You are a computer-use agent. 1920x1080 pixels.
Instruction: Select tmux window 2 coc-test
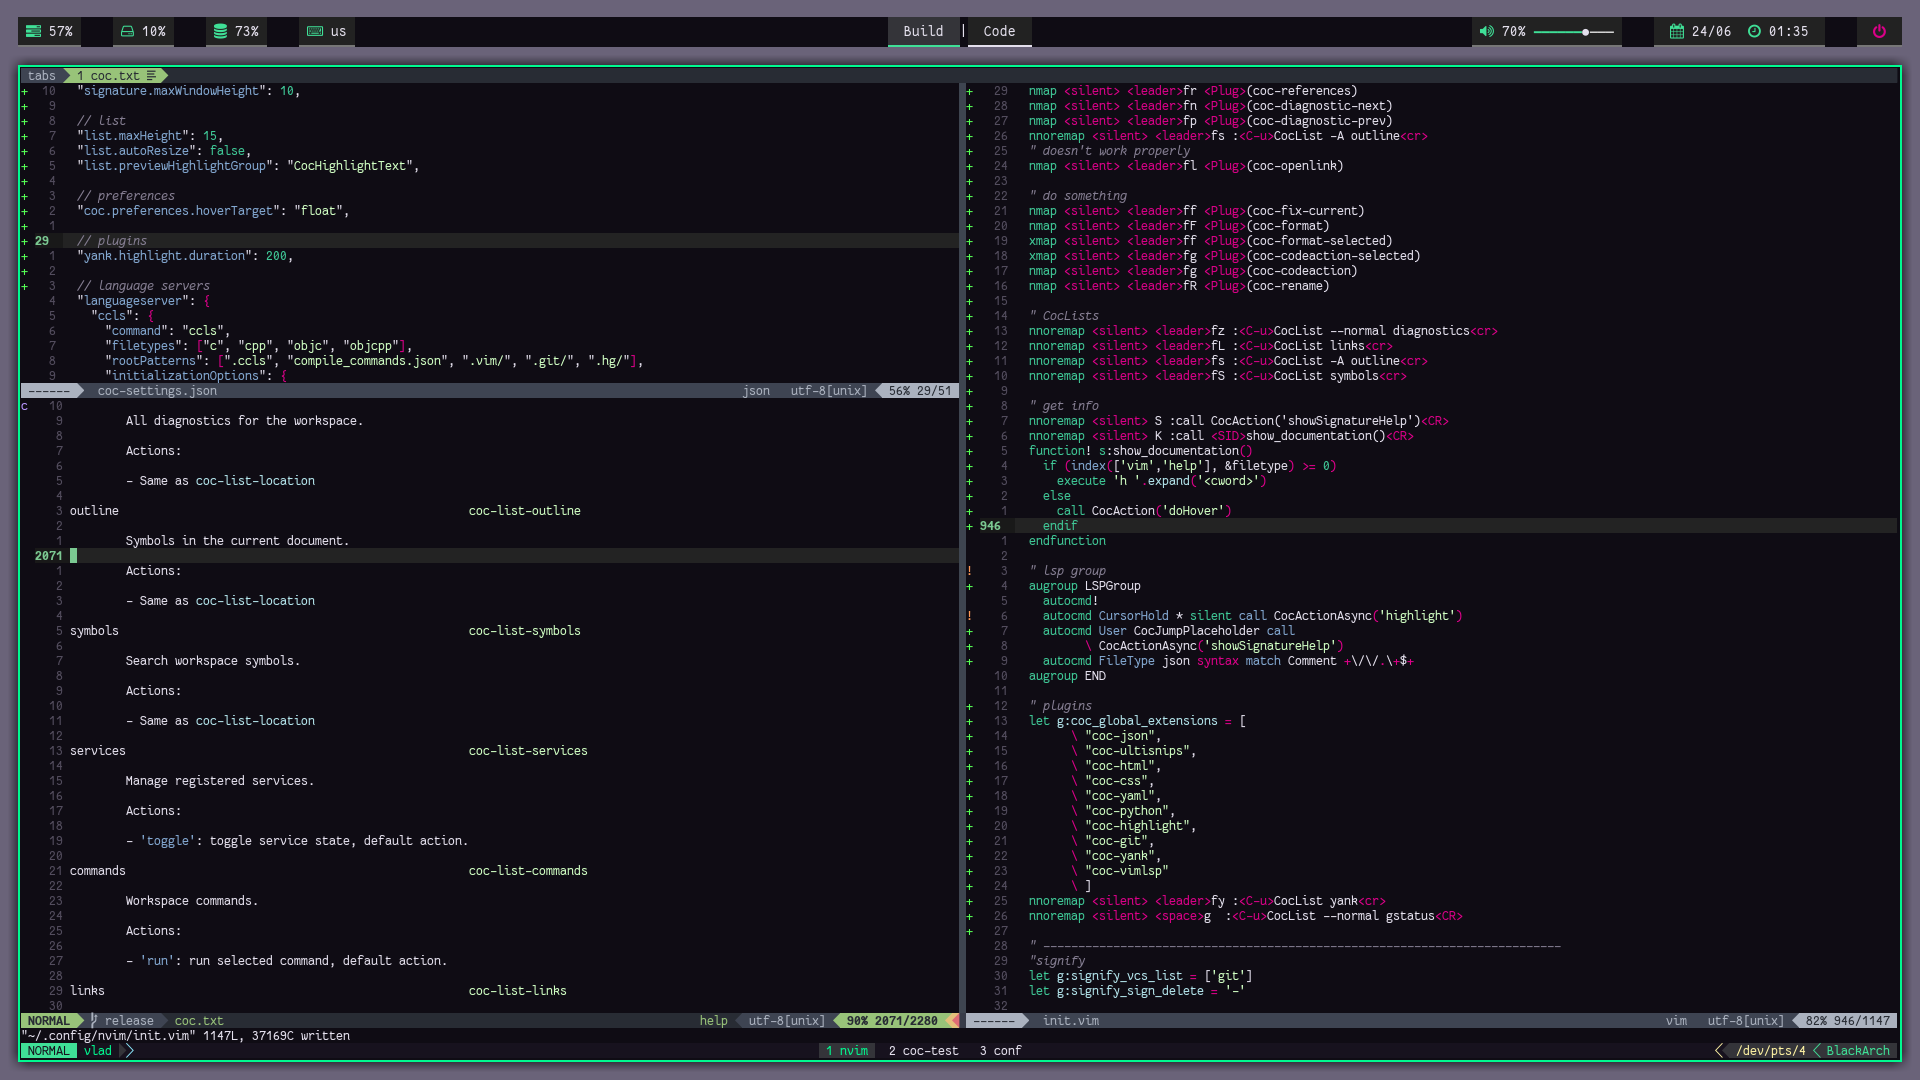(x=923, y=1051)
